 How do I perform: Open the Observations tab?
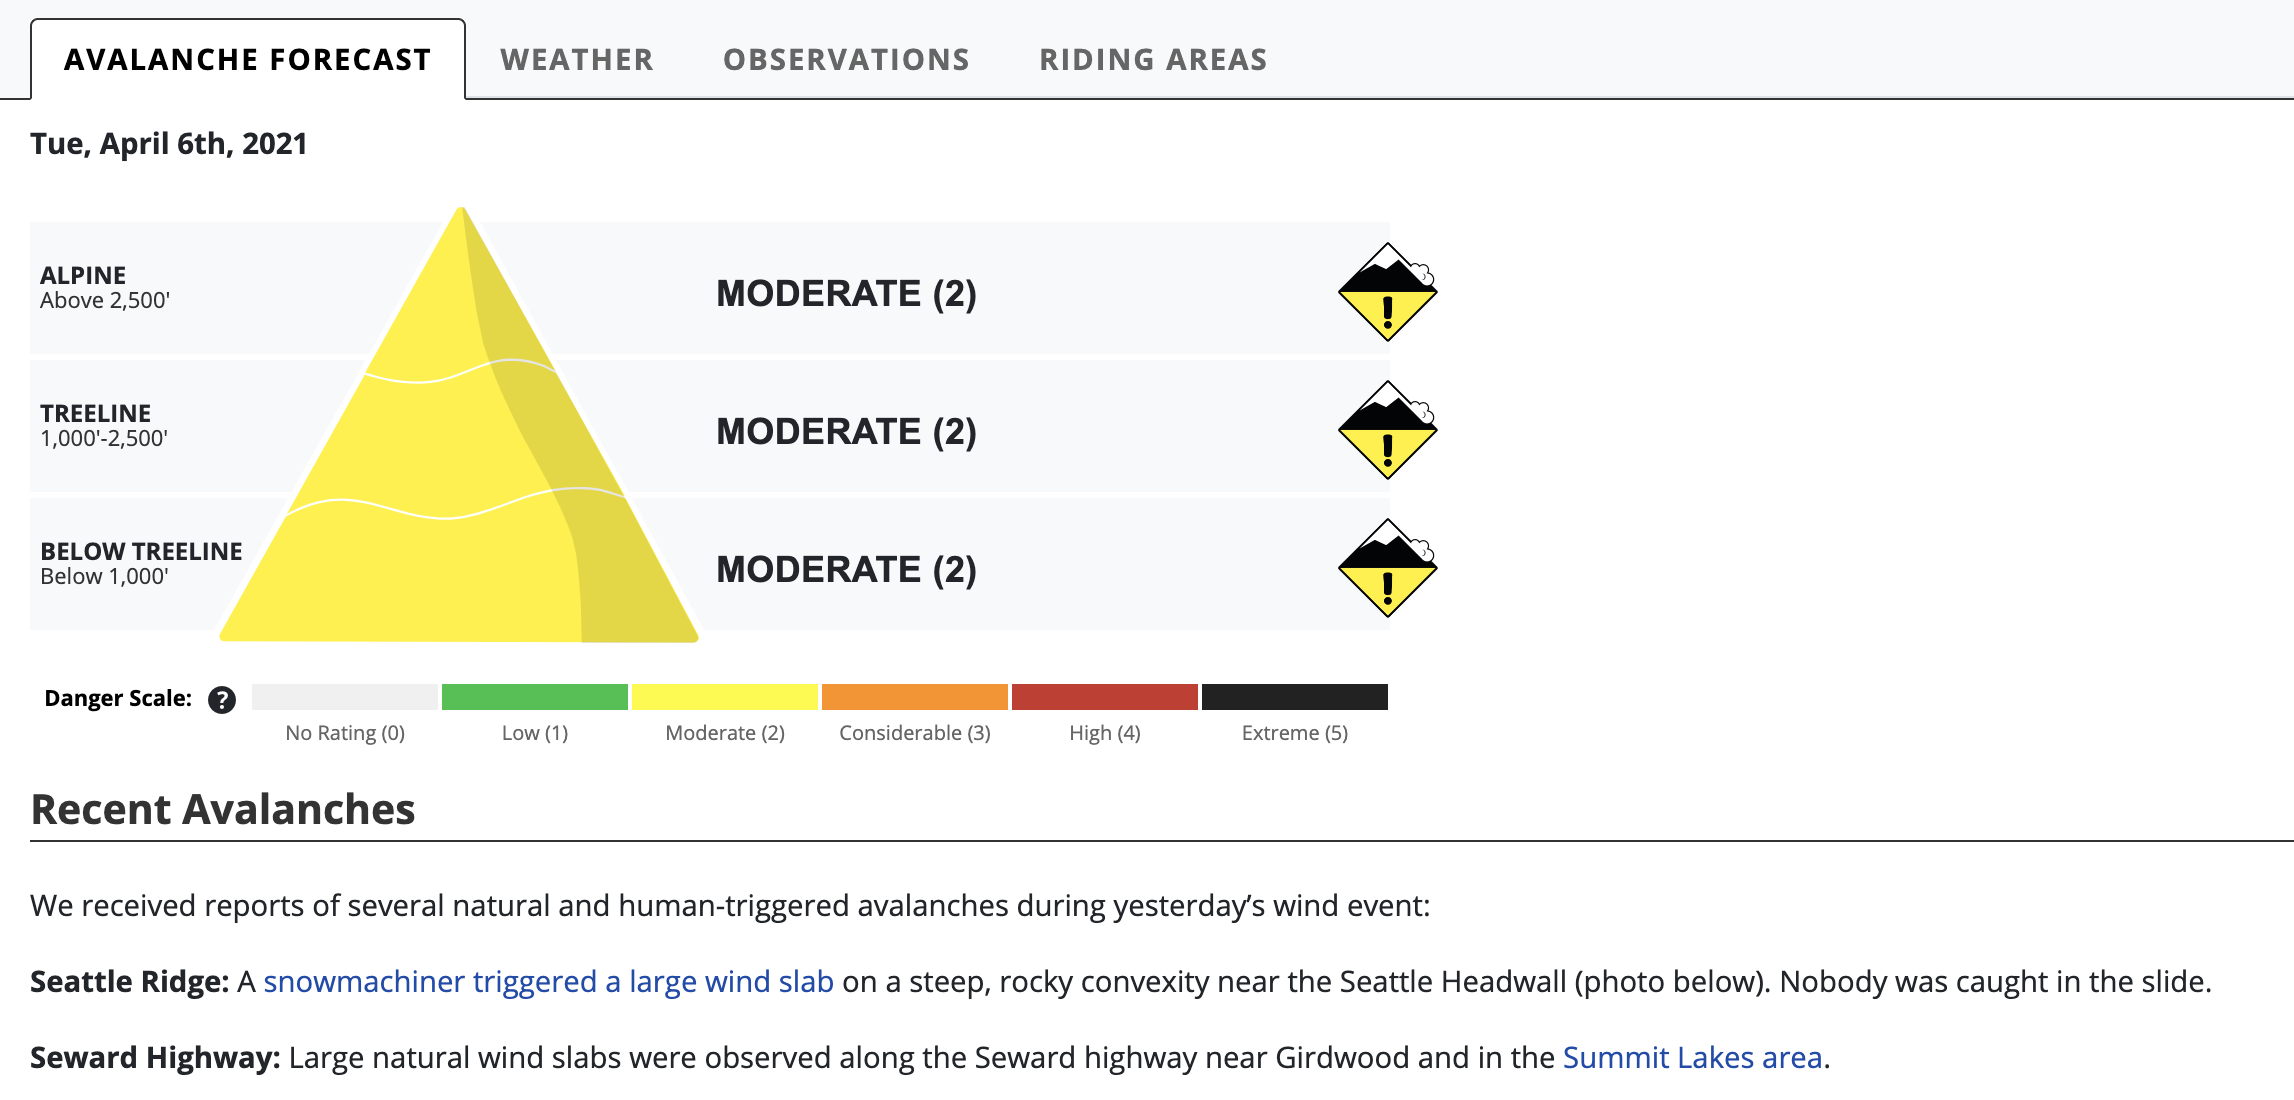pyautogui.click(x=846, y=60)
